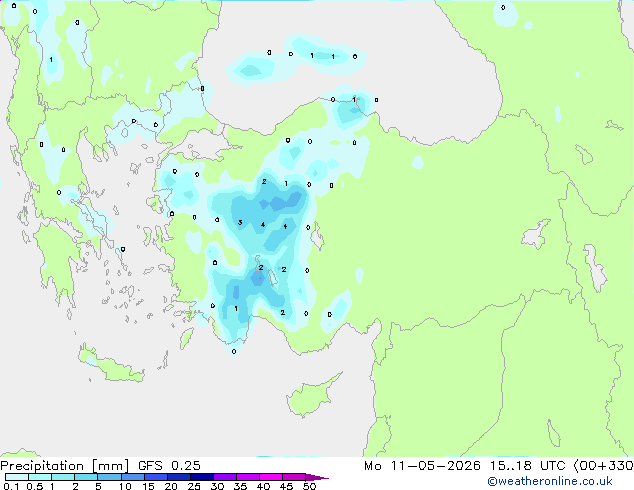Click the forecast offset '(00+330' text
Image resolution: width=634 pixels, height=490 pixels.
coord(603,466)
